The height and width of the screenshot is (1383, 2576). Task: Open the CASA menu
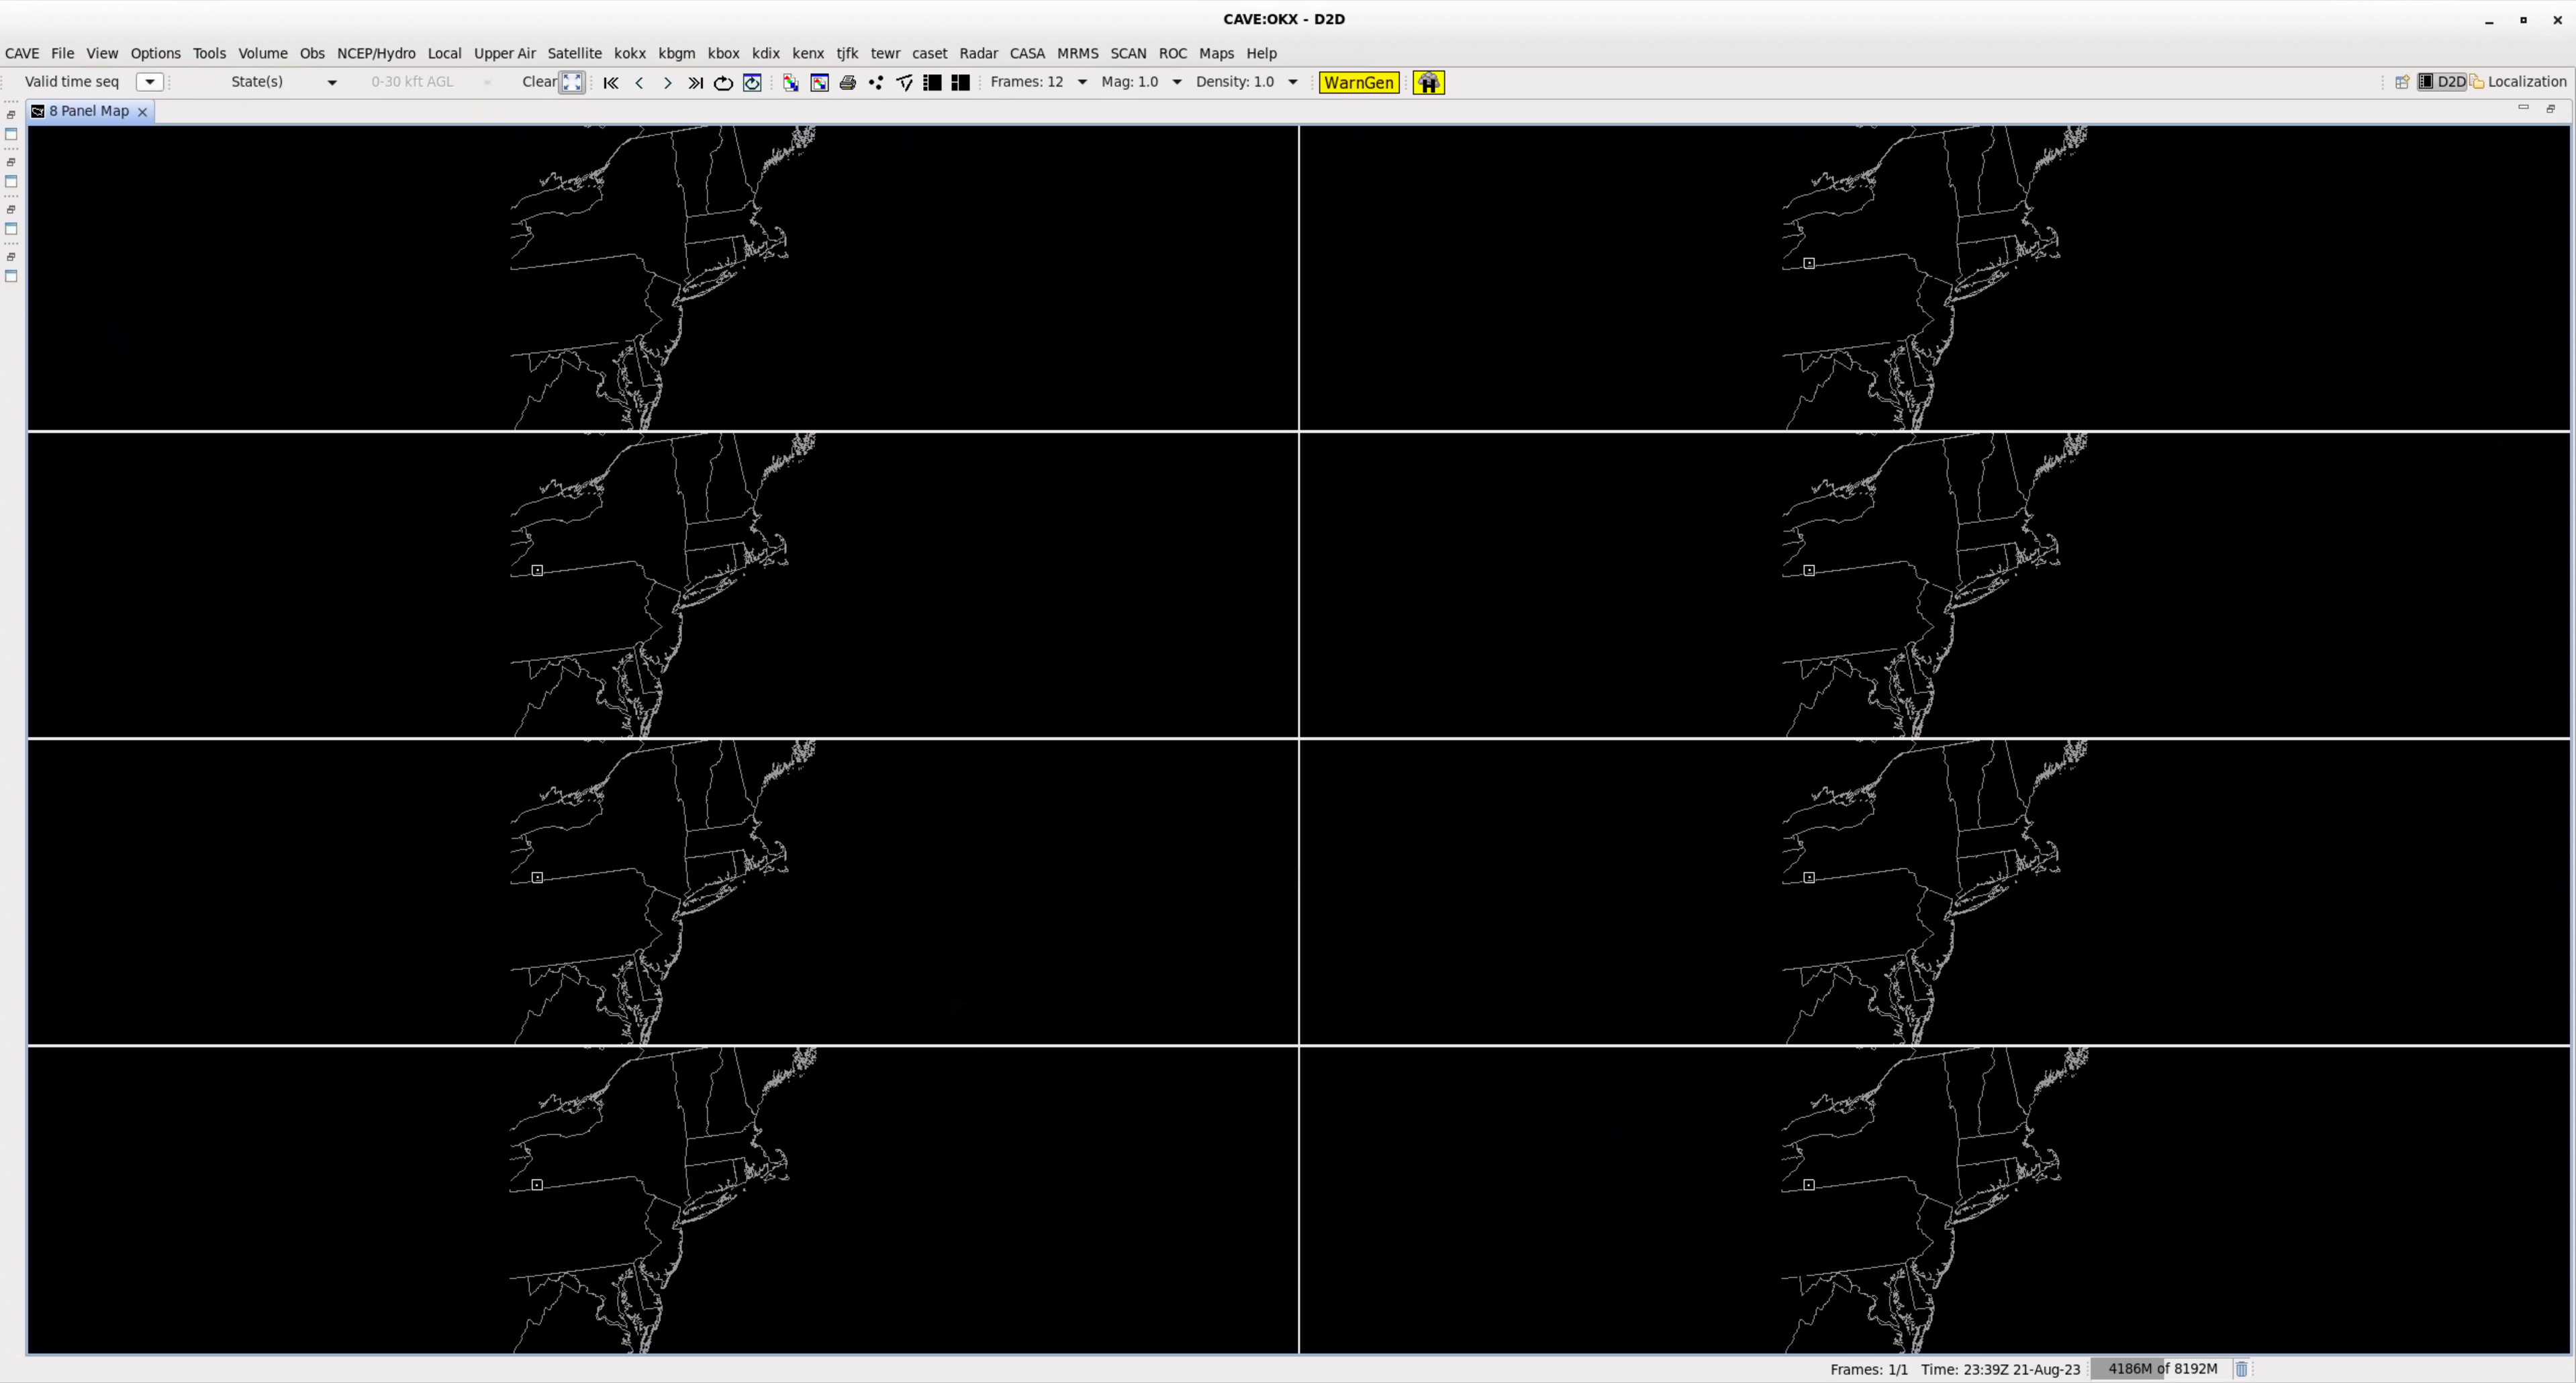1027,53
